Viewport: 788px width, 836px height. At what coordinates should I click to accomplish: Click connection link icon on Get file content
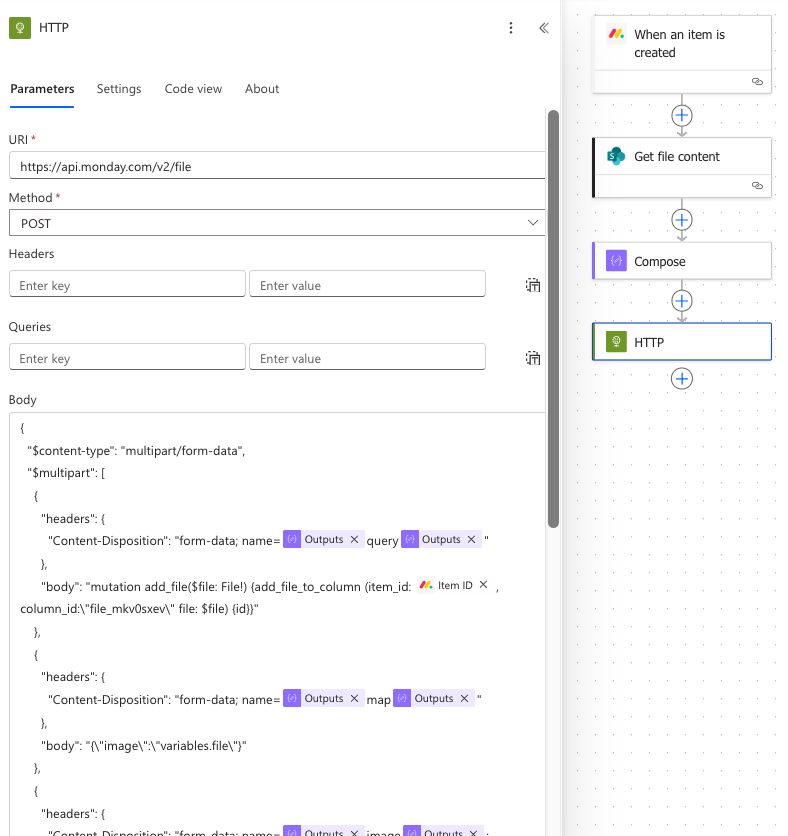click(757, 185)
